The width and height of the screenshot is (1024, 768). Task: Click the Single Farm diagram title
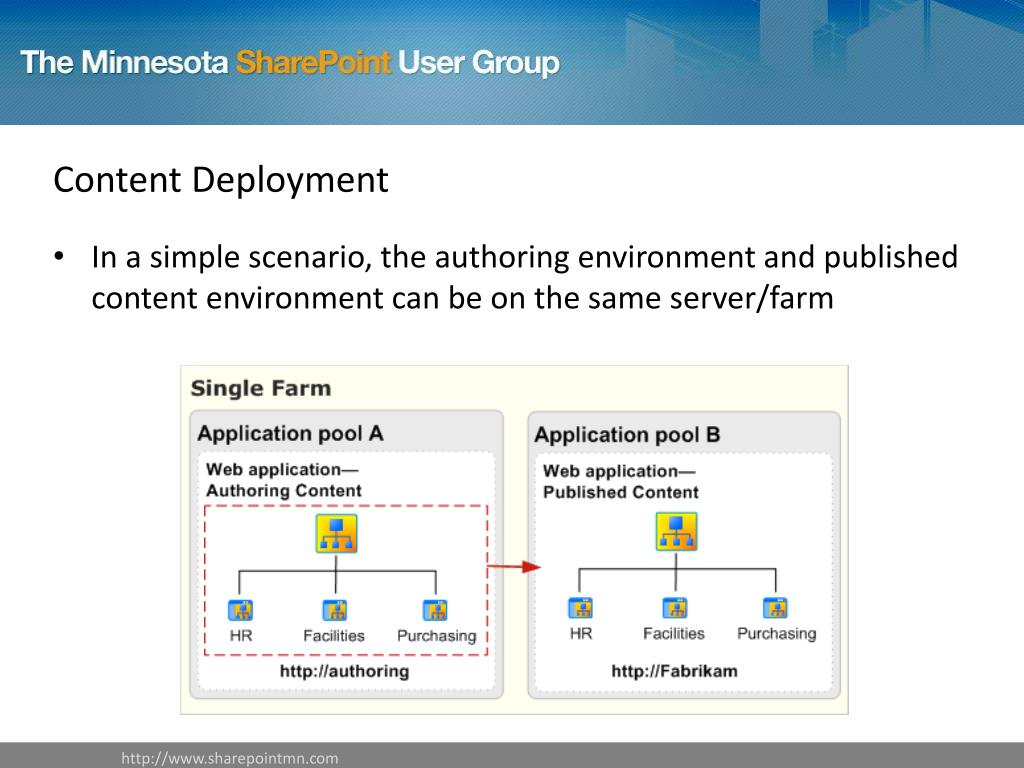261,388
